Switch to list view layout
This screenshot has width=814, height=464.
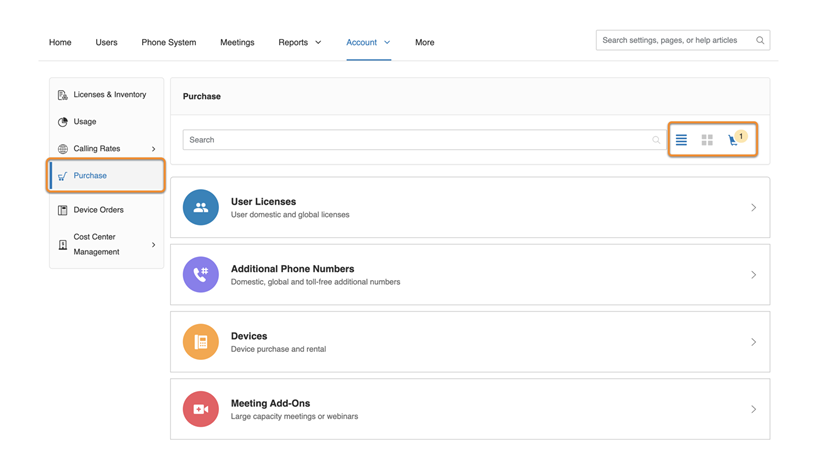(x=681, y=140)
